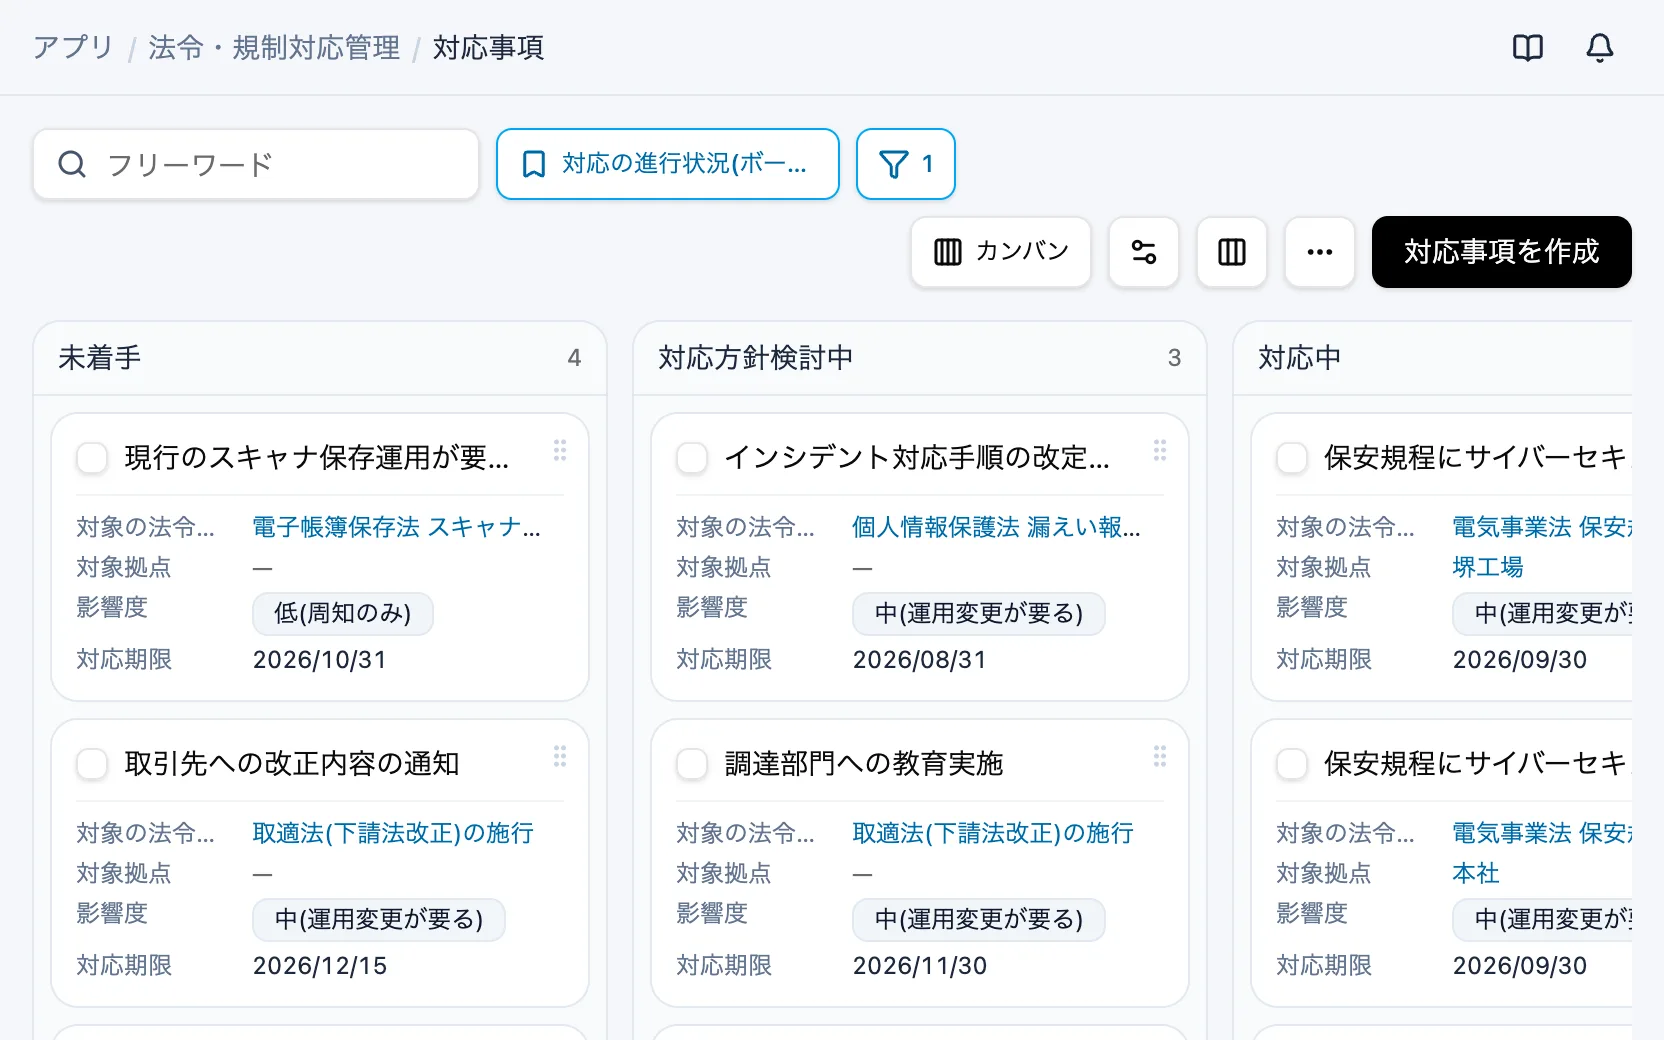The image size is (1664, 1040).
Task: Open 個人情報保護法 漏えい報… link
Action: 996,527
